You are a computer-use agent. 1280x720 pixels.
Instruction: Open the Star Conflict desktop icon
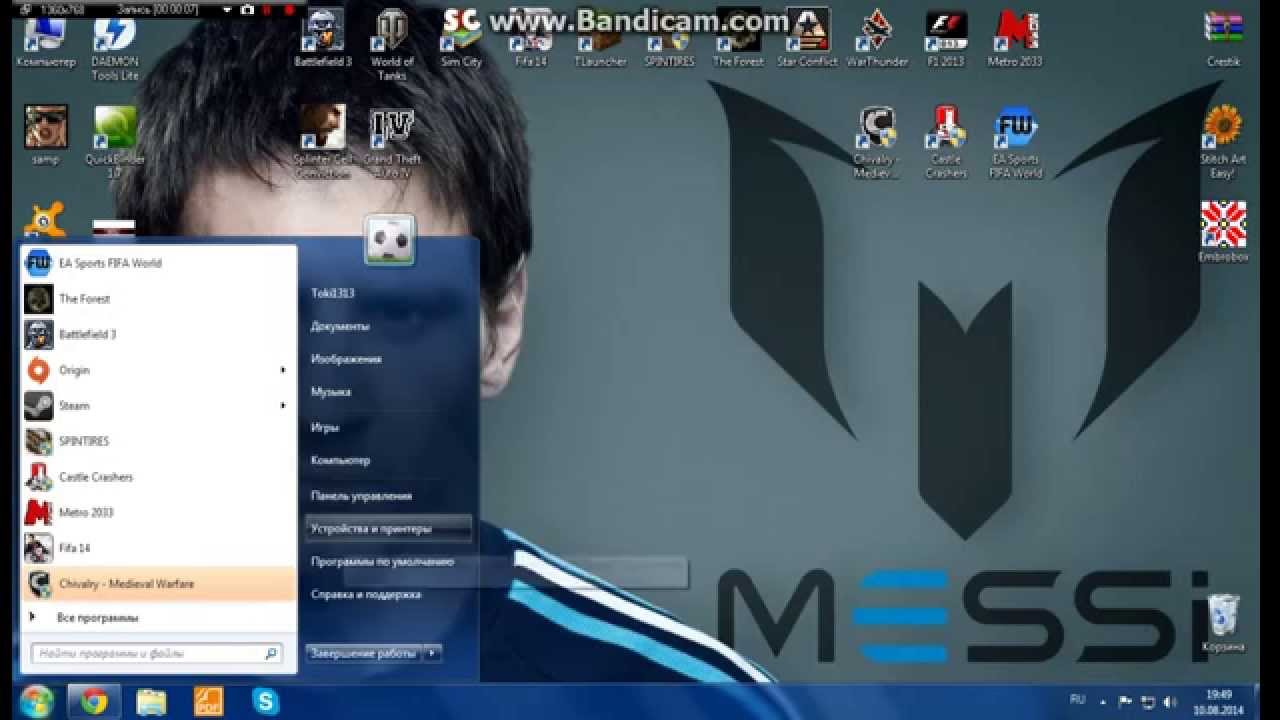click(807, 38)
